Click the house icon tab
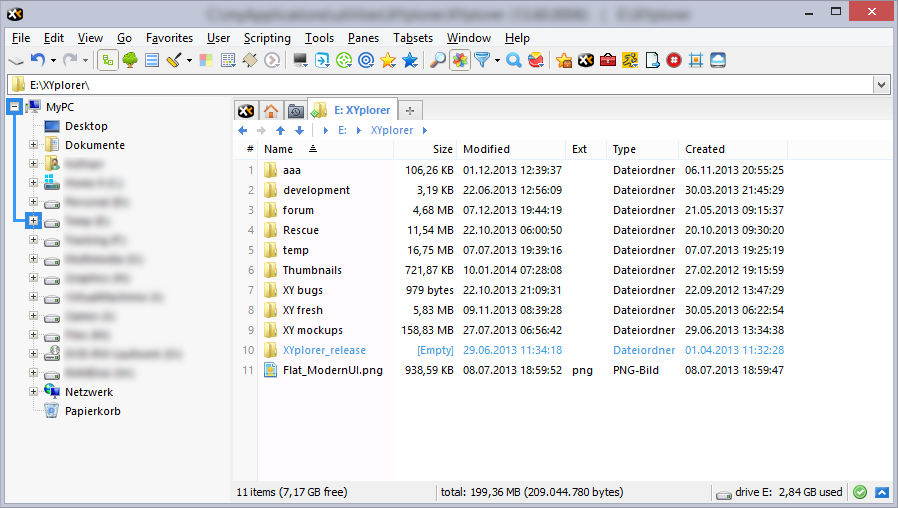Screen dimensions: 898x508 (x=270, y=111)
